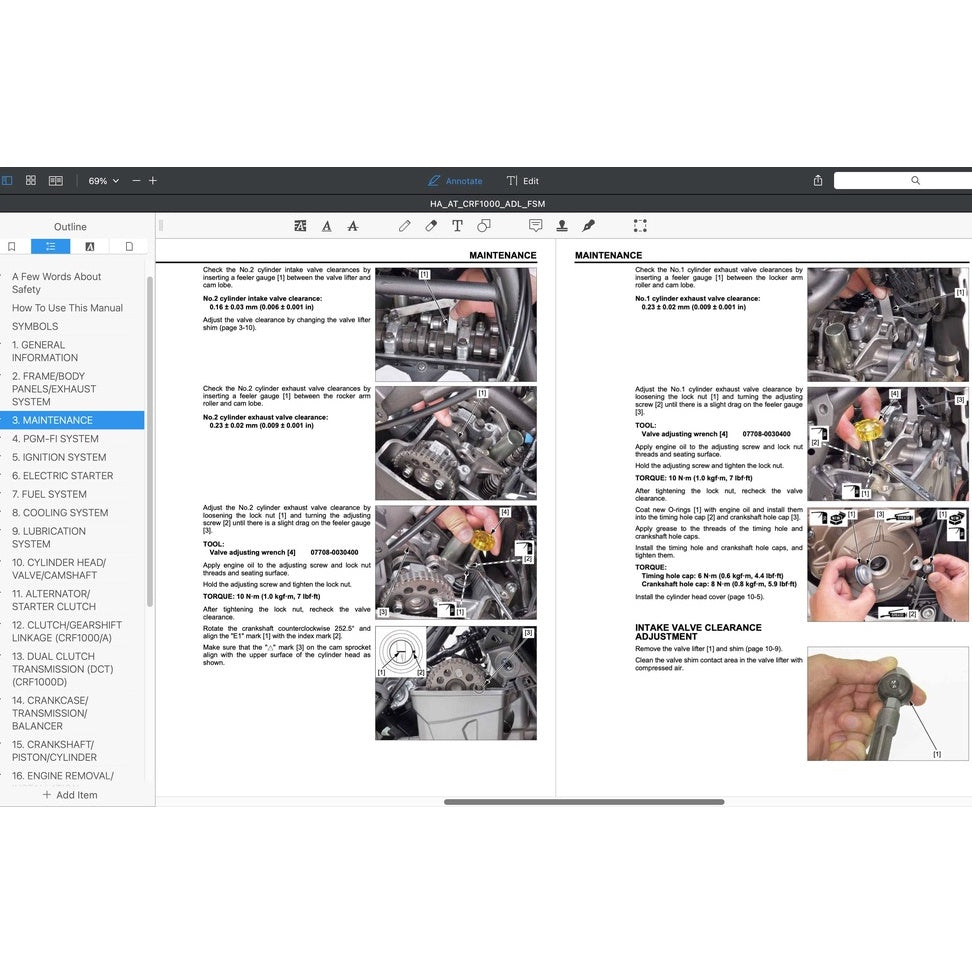972x972 pixels.
Task: Select the pen drawing tool
Action: point(404,226)
